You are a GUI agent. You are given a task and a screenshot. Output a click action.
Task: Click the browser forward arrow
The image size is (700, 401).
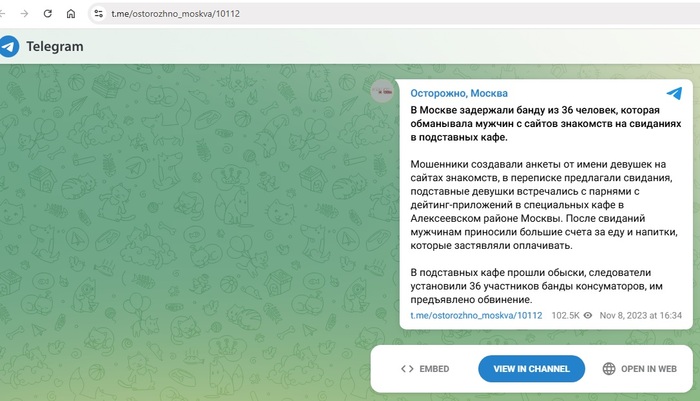point(25,14)
